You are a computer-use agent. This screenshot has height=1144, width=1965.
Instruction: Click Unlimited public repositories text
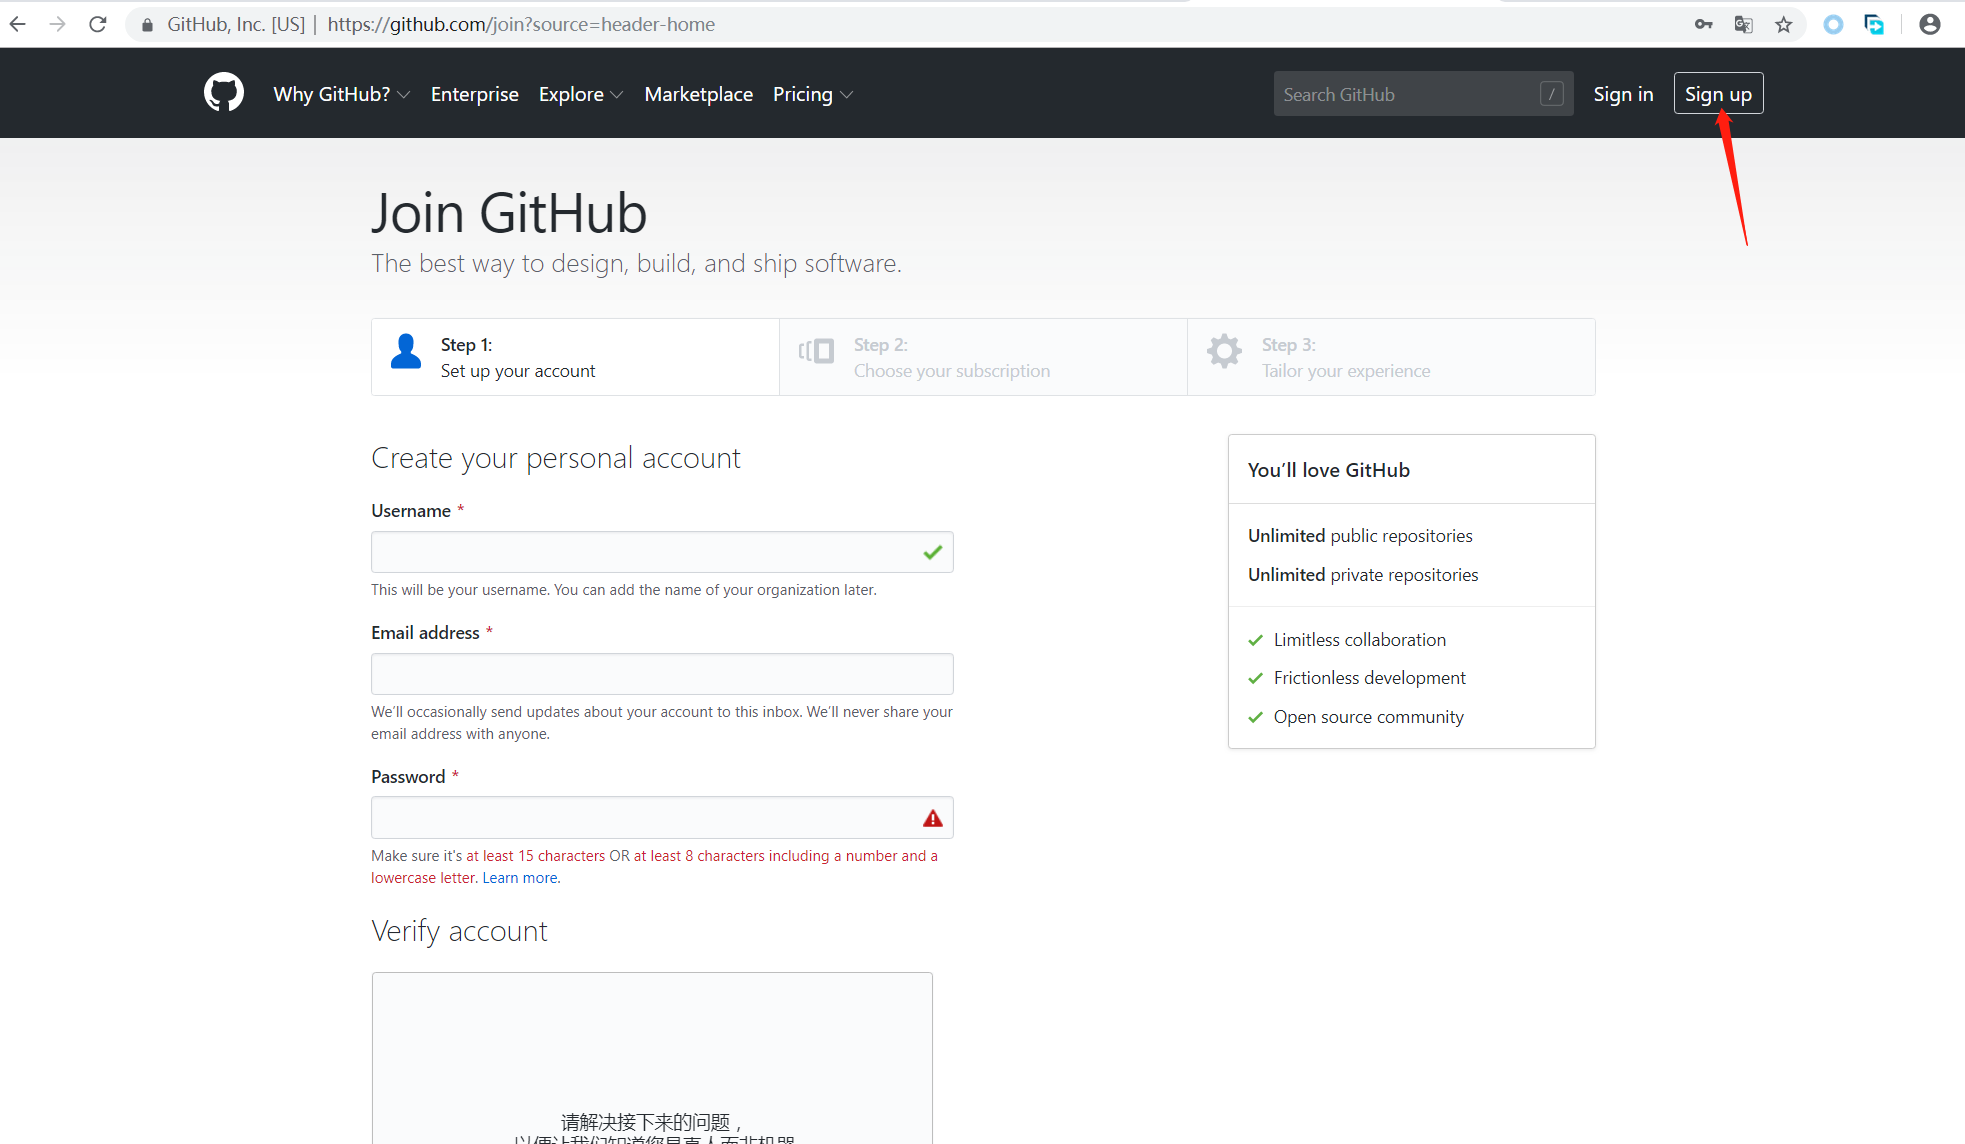pyautogui.click(x=1360, y=536)
